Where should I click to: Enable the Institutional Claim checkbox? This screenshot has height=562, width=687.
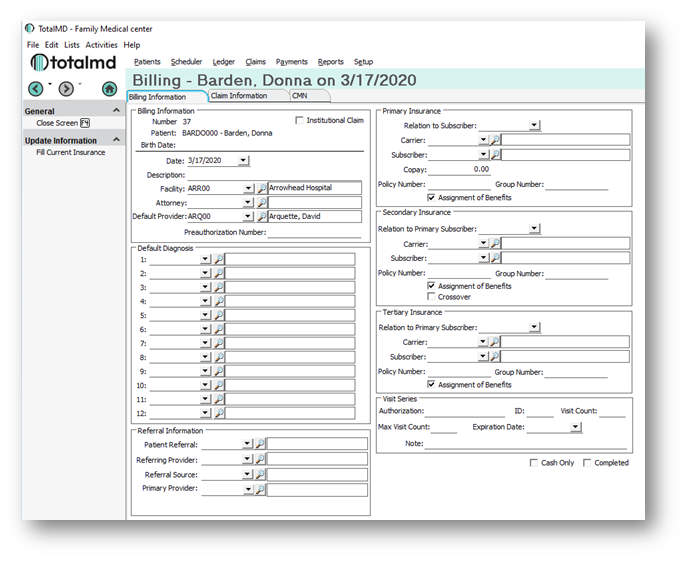(299, 121)
